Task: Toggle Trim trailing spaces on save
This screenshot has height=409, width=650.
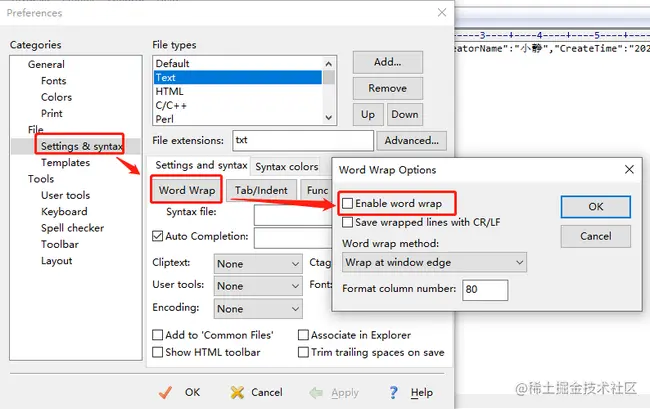Action: click(x=303, y=352)
